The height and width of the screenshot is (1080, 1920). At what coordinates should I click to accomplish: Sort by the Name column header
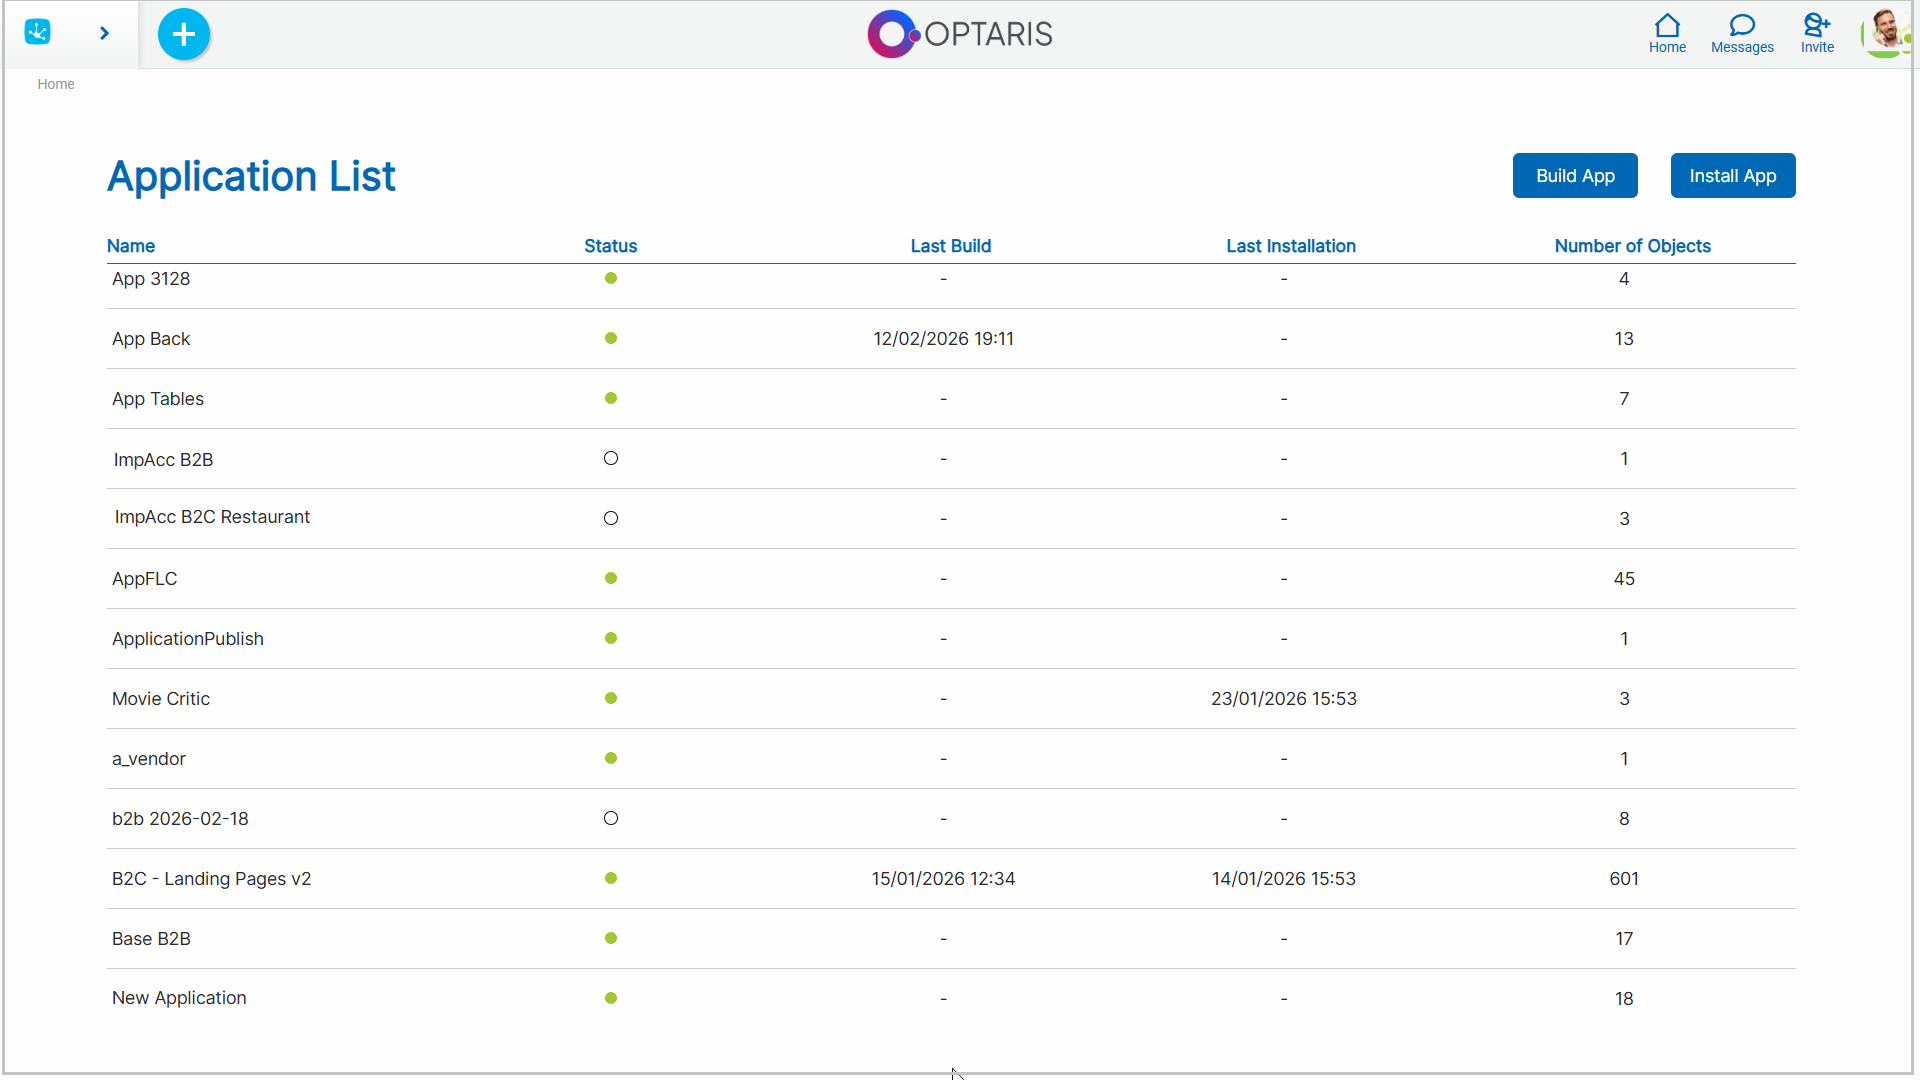click(131, 246)
